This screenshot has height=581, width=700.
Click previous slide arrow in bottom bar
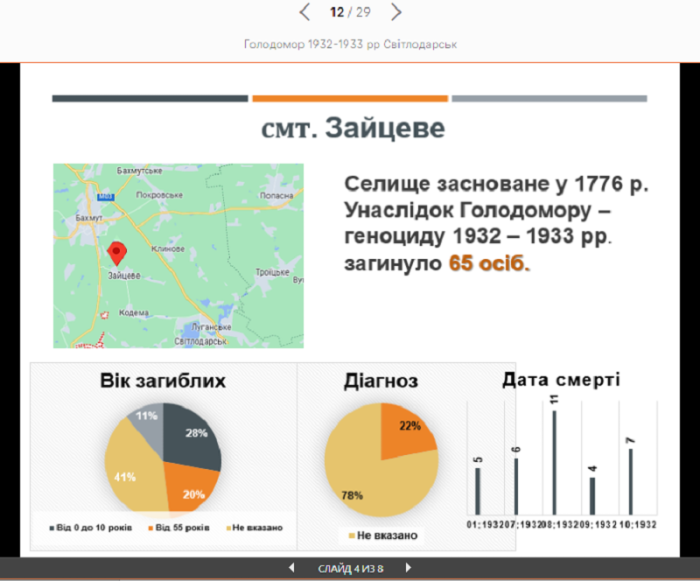coord(291,568)
